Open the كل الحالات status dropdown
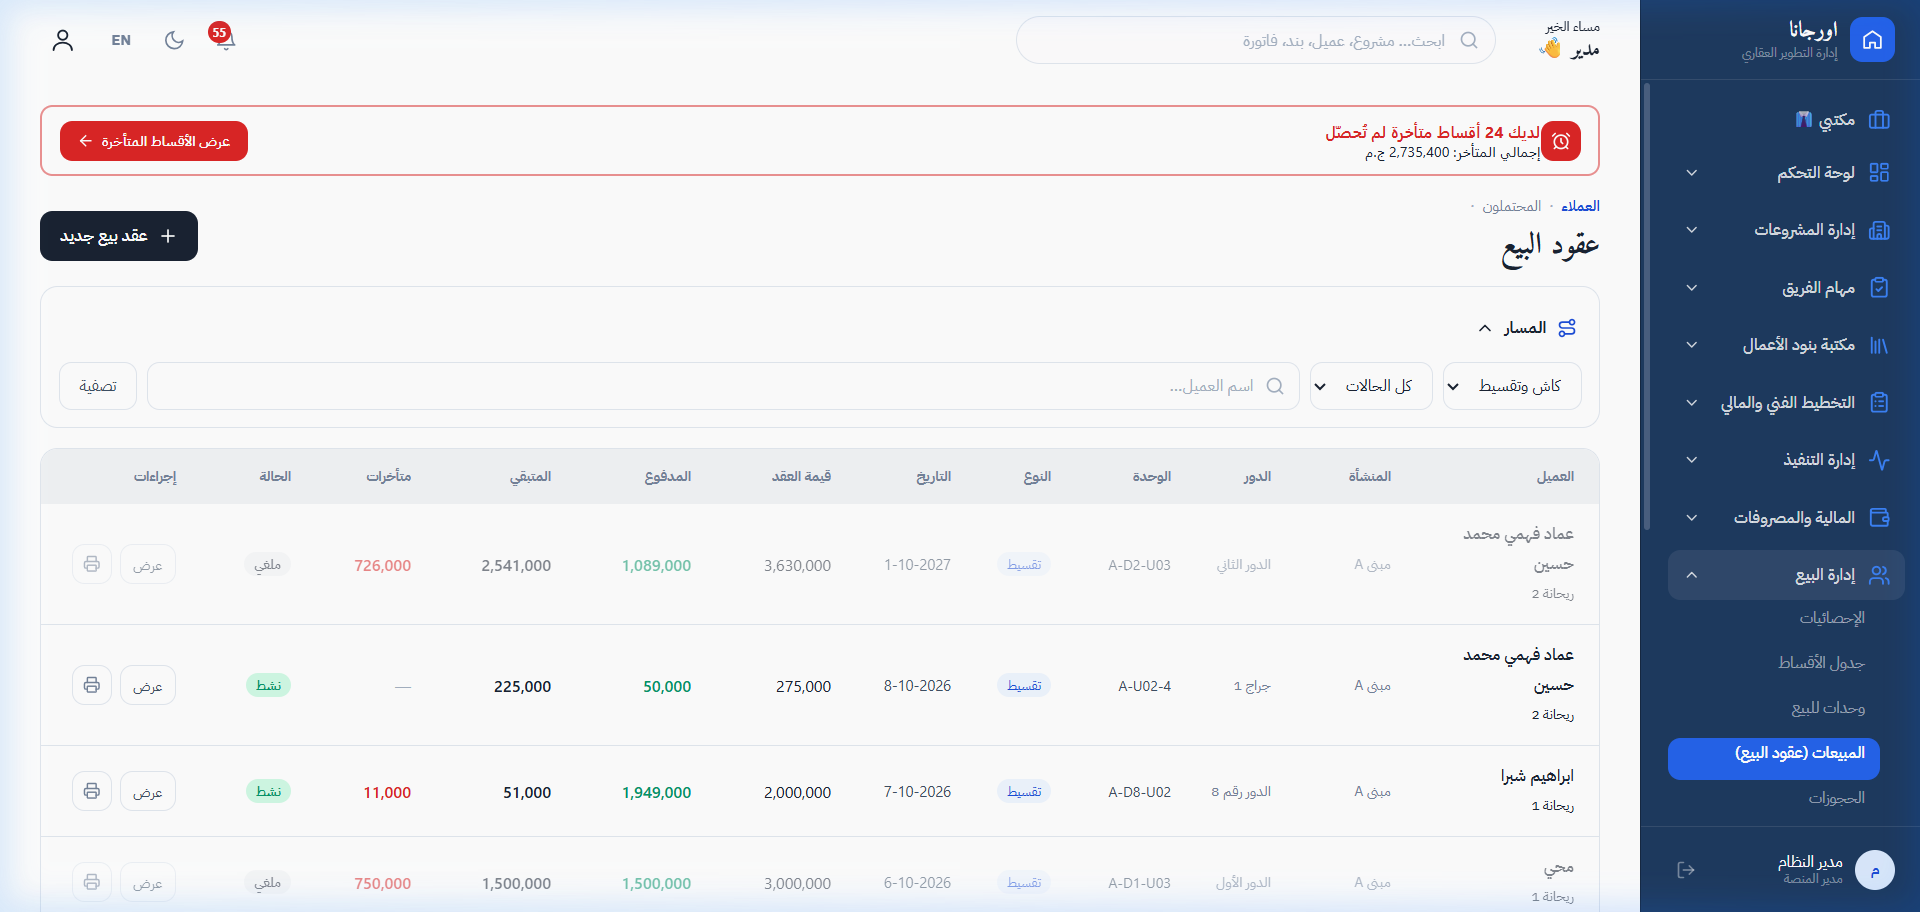 (1371, 386)
